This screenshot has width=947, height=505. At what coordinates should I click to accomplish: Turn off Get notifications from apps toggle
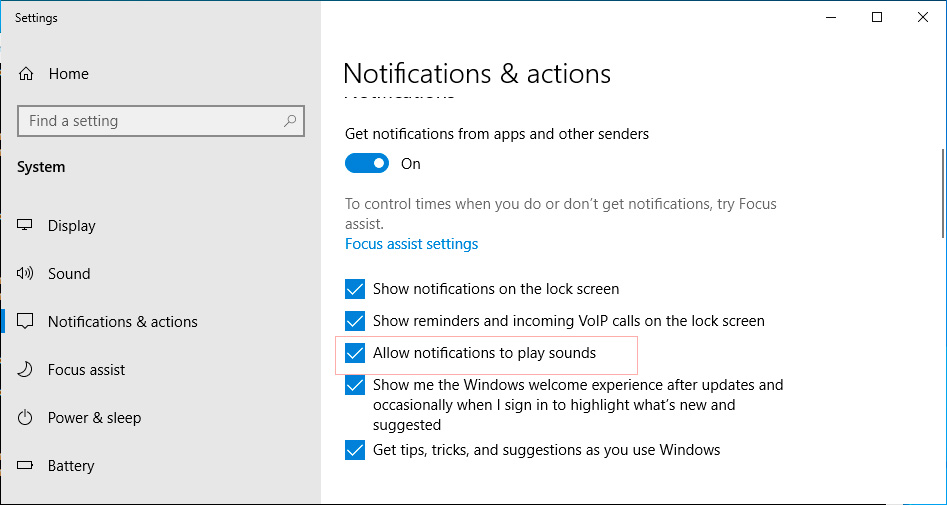point(367,163)
